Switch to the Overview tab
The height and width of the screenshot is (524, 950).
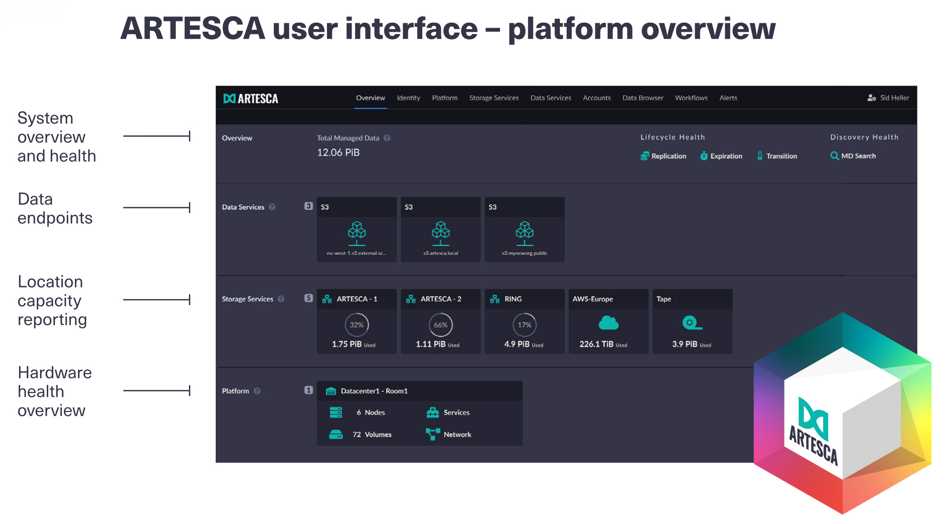tap(370, 98)
